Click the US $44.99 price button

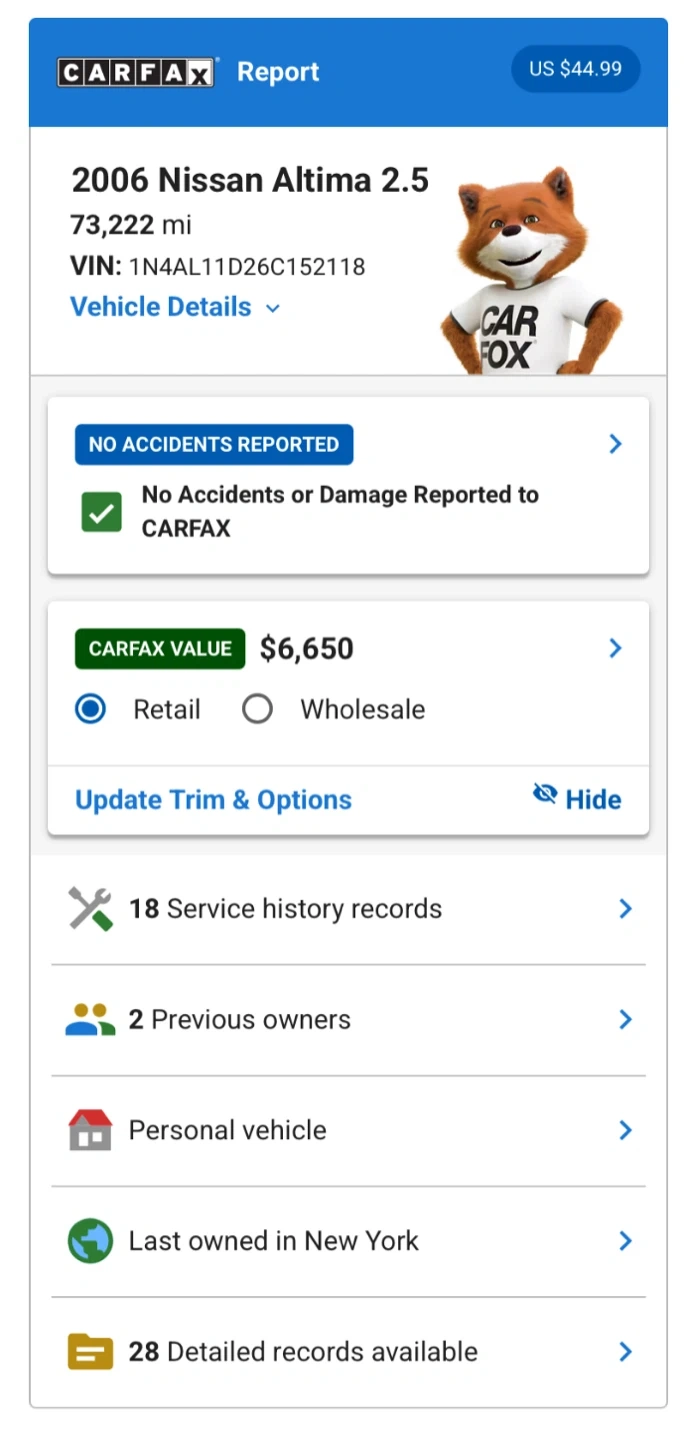tap(575, 69)
